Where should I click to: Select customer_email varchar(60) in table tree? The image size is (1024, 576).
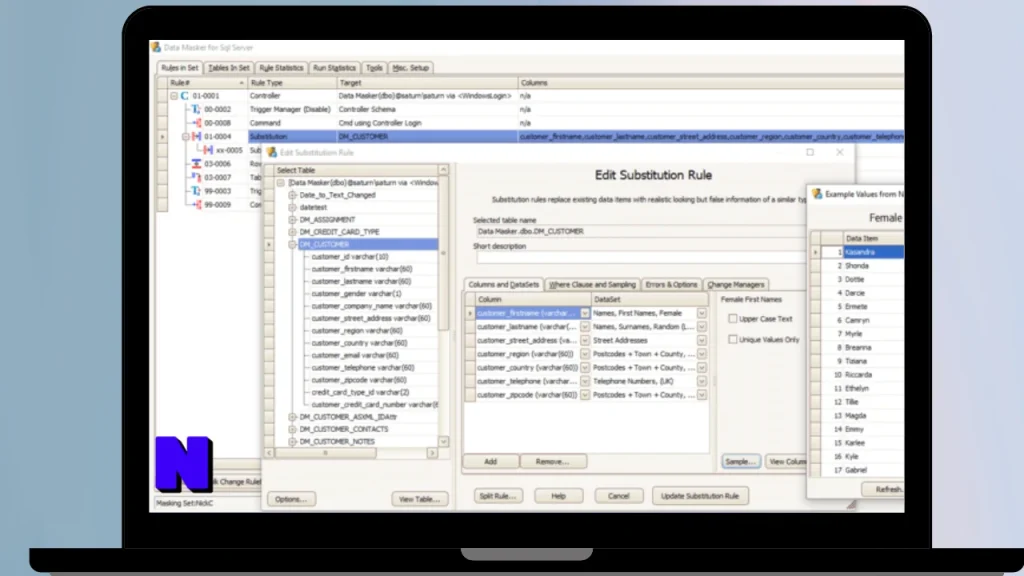click(x=355, y=355)
